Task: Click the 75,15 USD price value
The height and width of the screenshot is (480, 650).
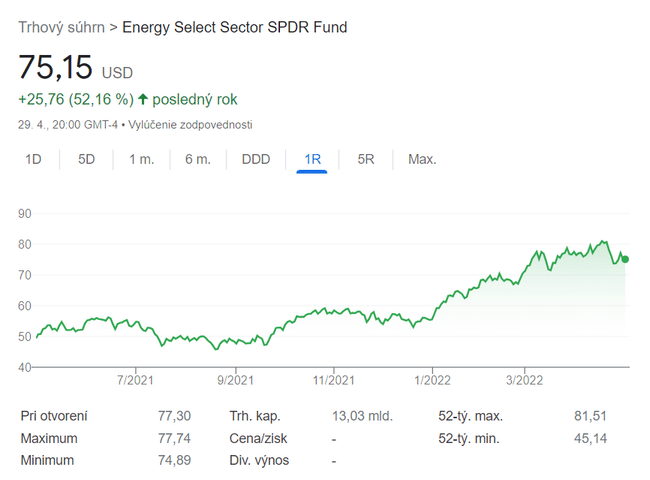Action: click(x=56, y=68)
